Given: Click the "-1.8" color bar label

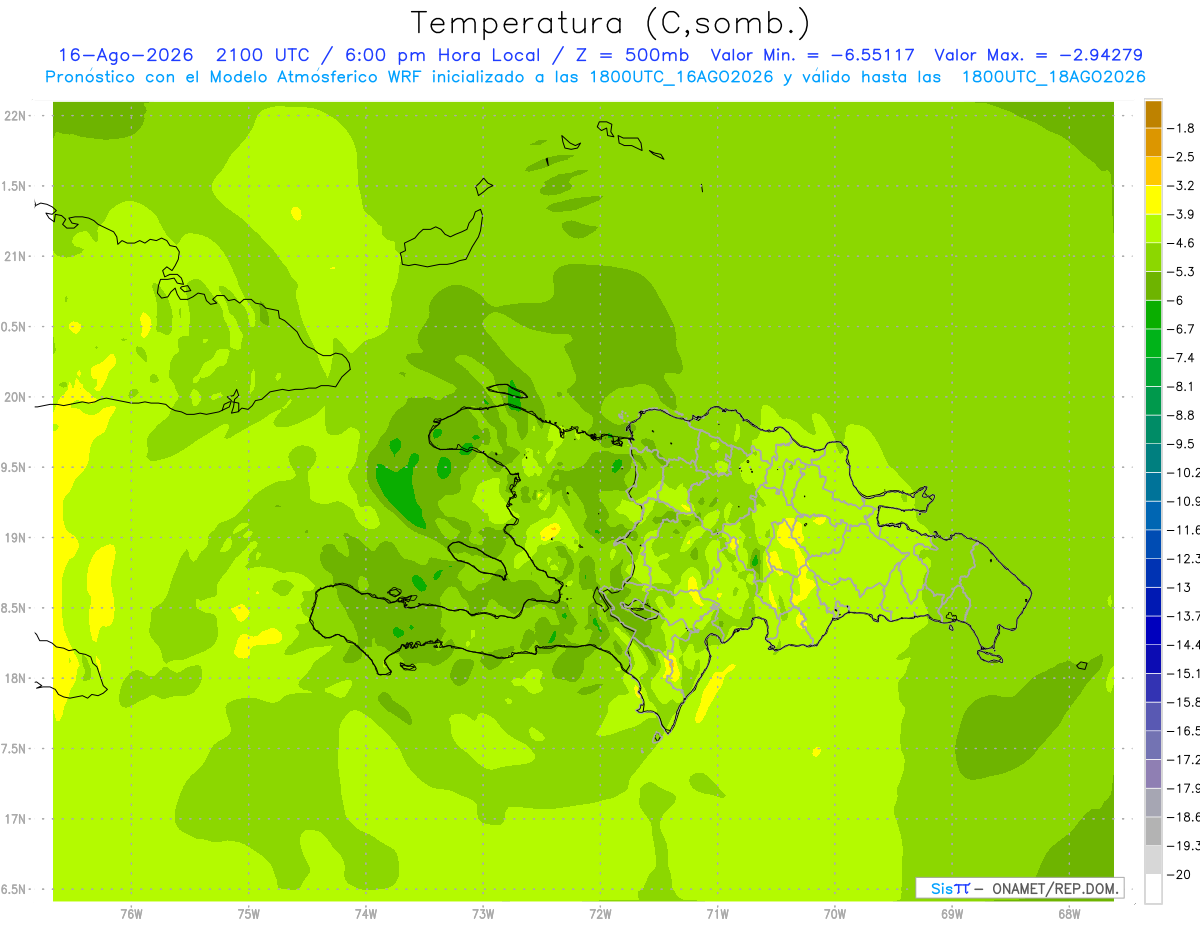Looking at the screenshot, I should click(x=1181, y=128).
